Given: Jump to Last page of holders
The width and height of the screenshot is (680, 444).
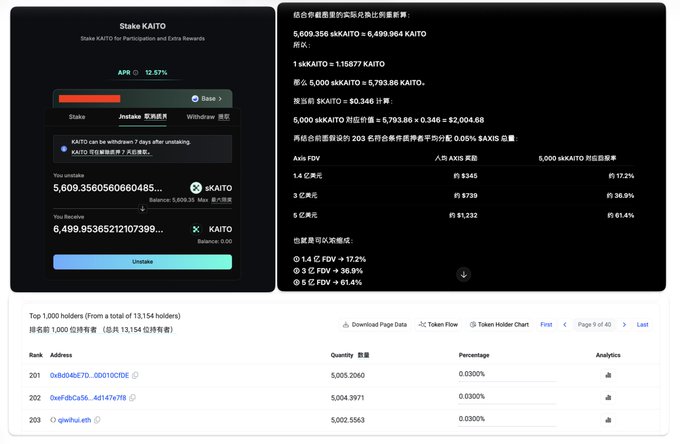Looking at the screenshot, I should tap(642, 324).
